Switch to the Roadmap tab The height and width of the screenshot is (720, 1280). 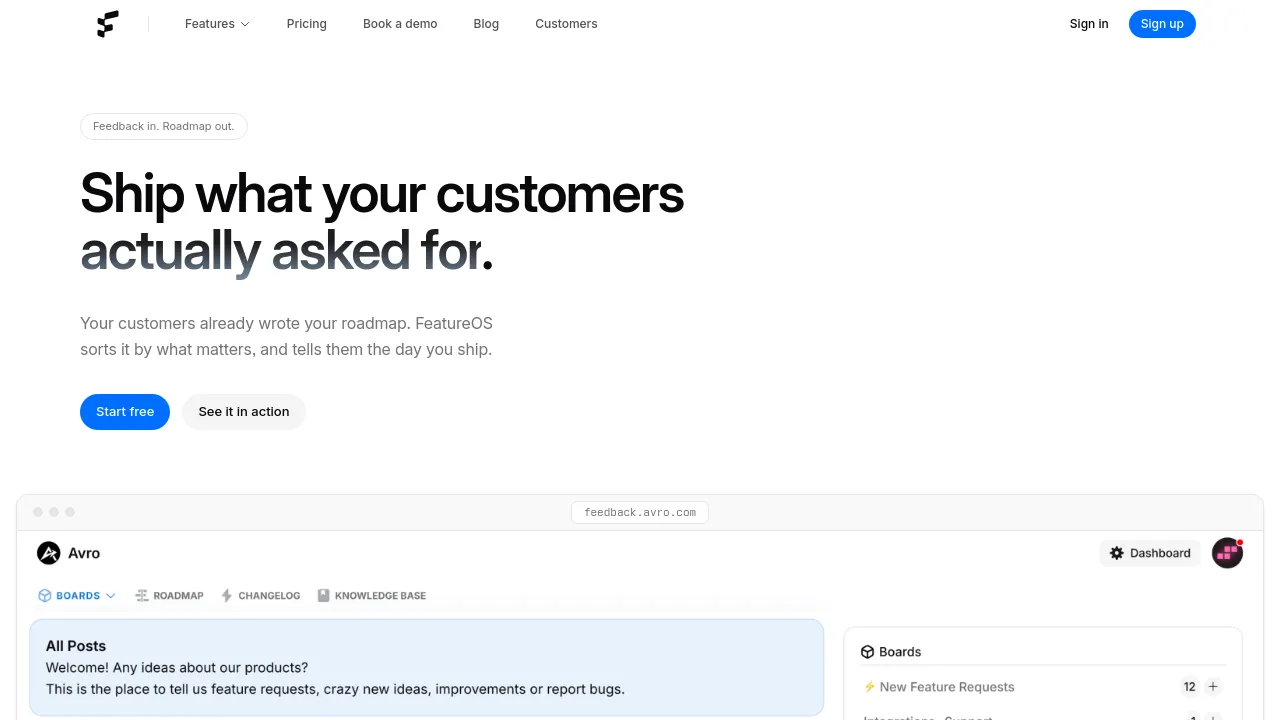[x=170, y=596]
